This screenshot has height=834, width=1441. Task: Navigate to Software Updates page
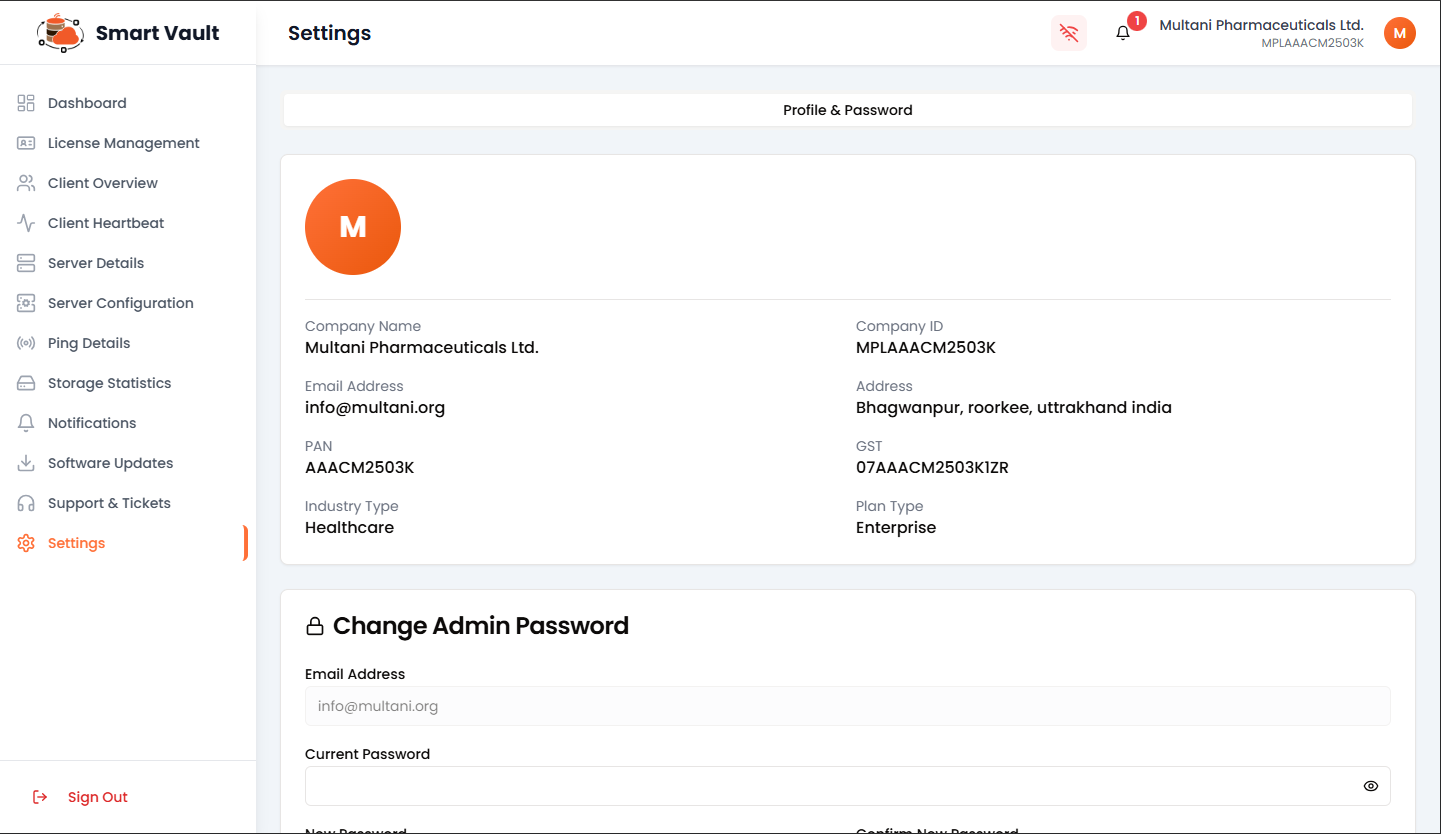[110, 463]
